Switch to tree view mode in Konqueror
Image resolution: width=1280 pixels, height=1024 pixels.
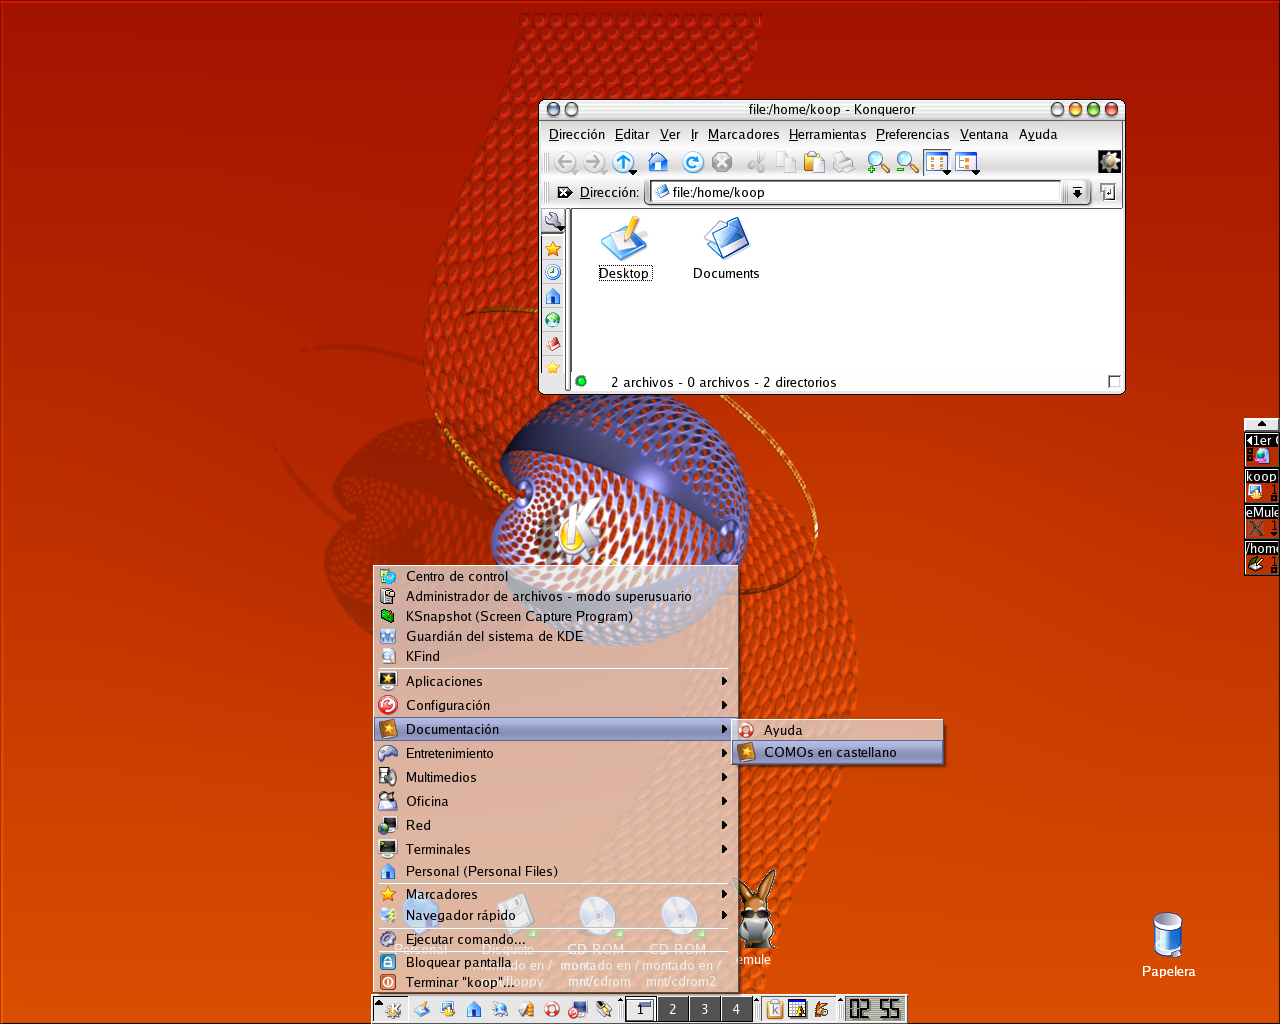(966, 162)
